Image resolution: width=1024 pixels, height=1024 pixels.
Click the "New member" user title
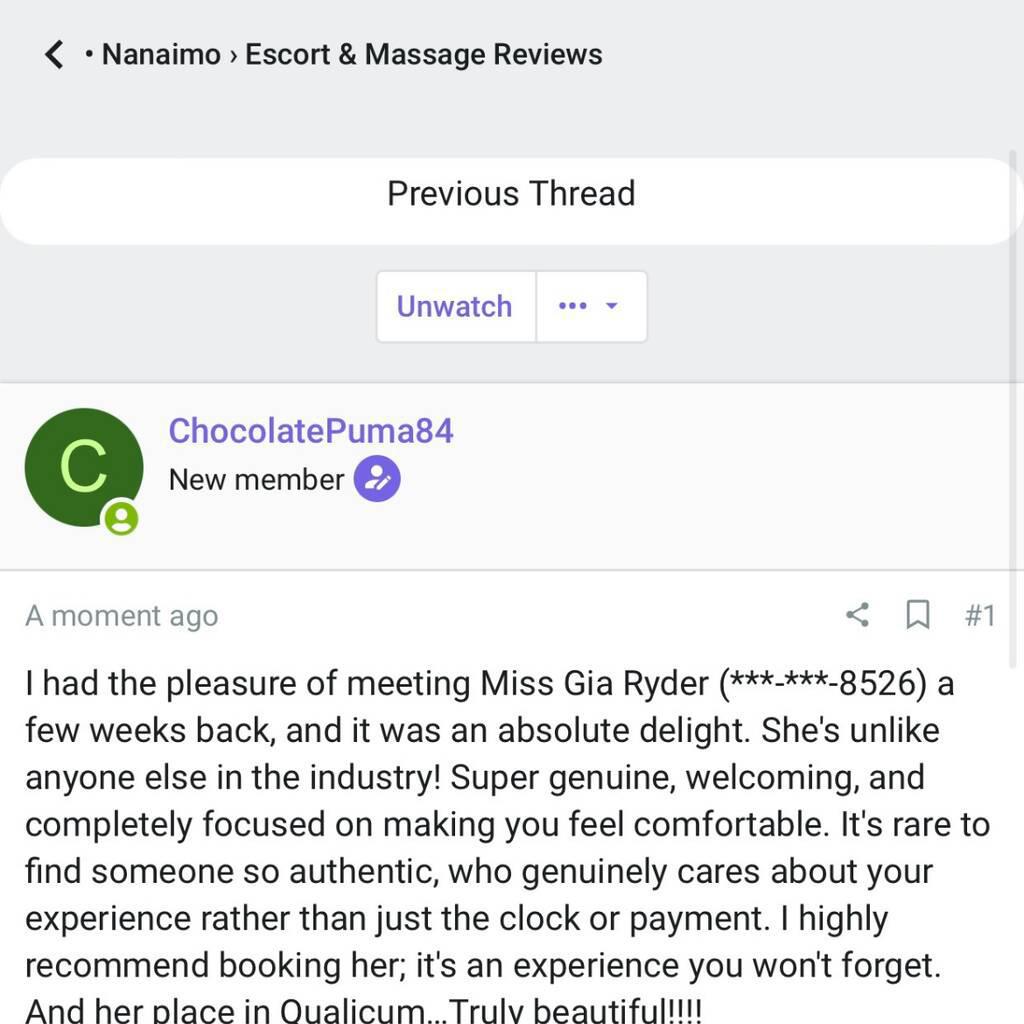click(x=256, y=480)
